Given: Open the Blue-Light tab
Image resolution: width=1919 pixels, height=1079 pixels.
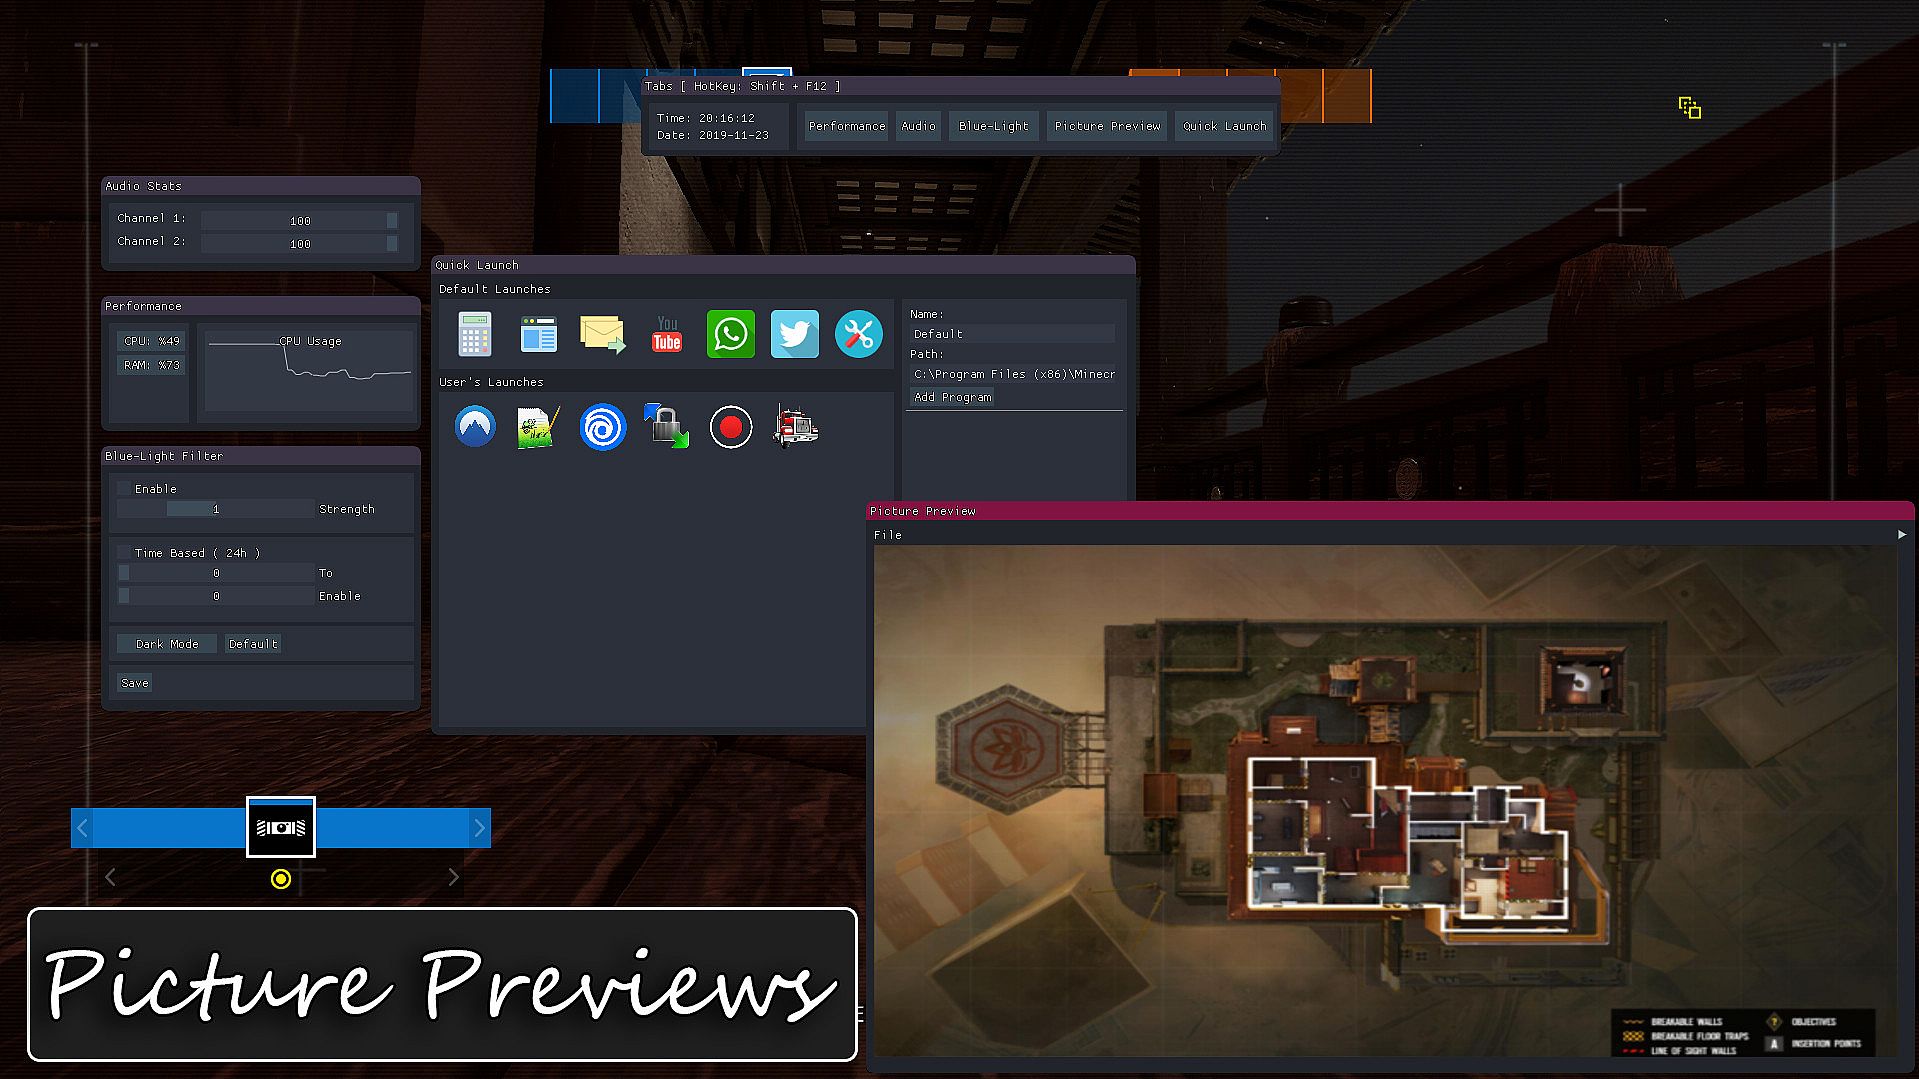Looking at the screenshot, I should point(994,126).
